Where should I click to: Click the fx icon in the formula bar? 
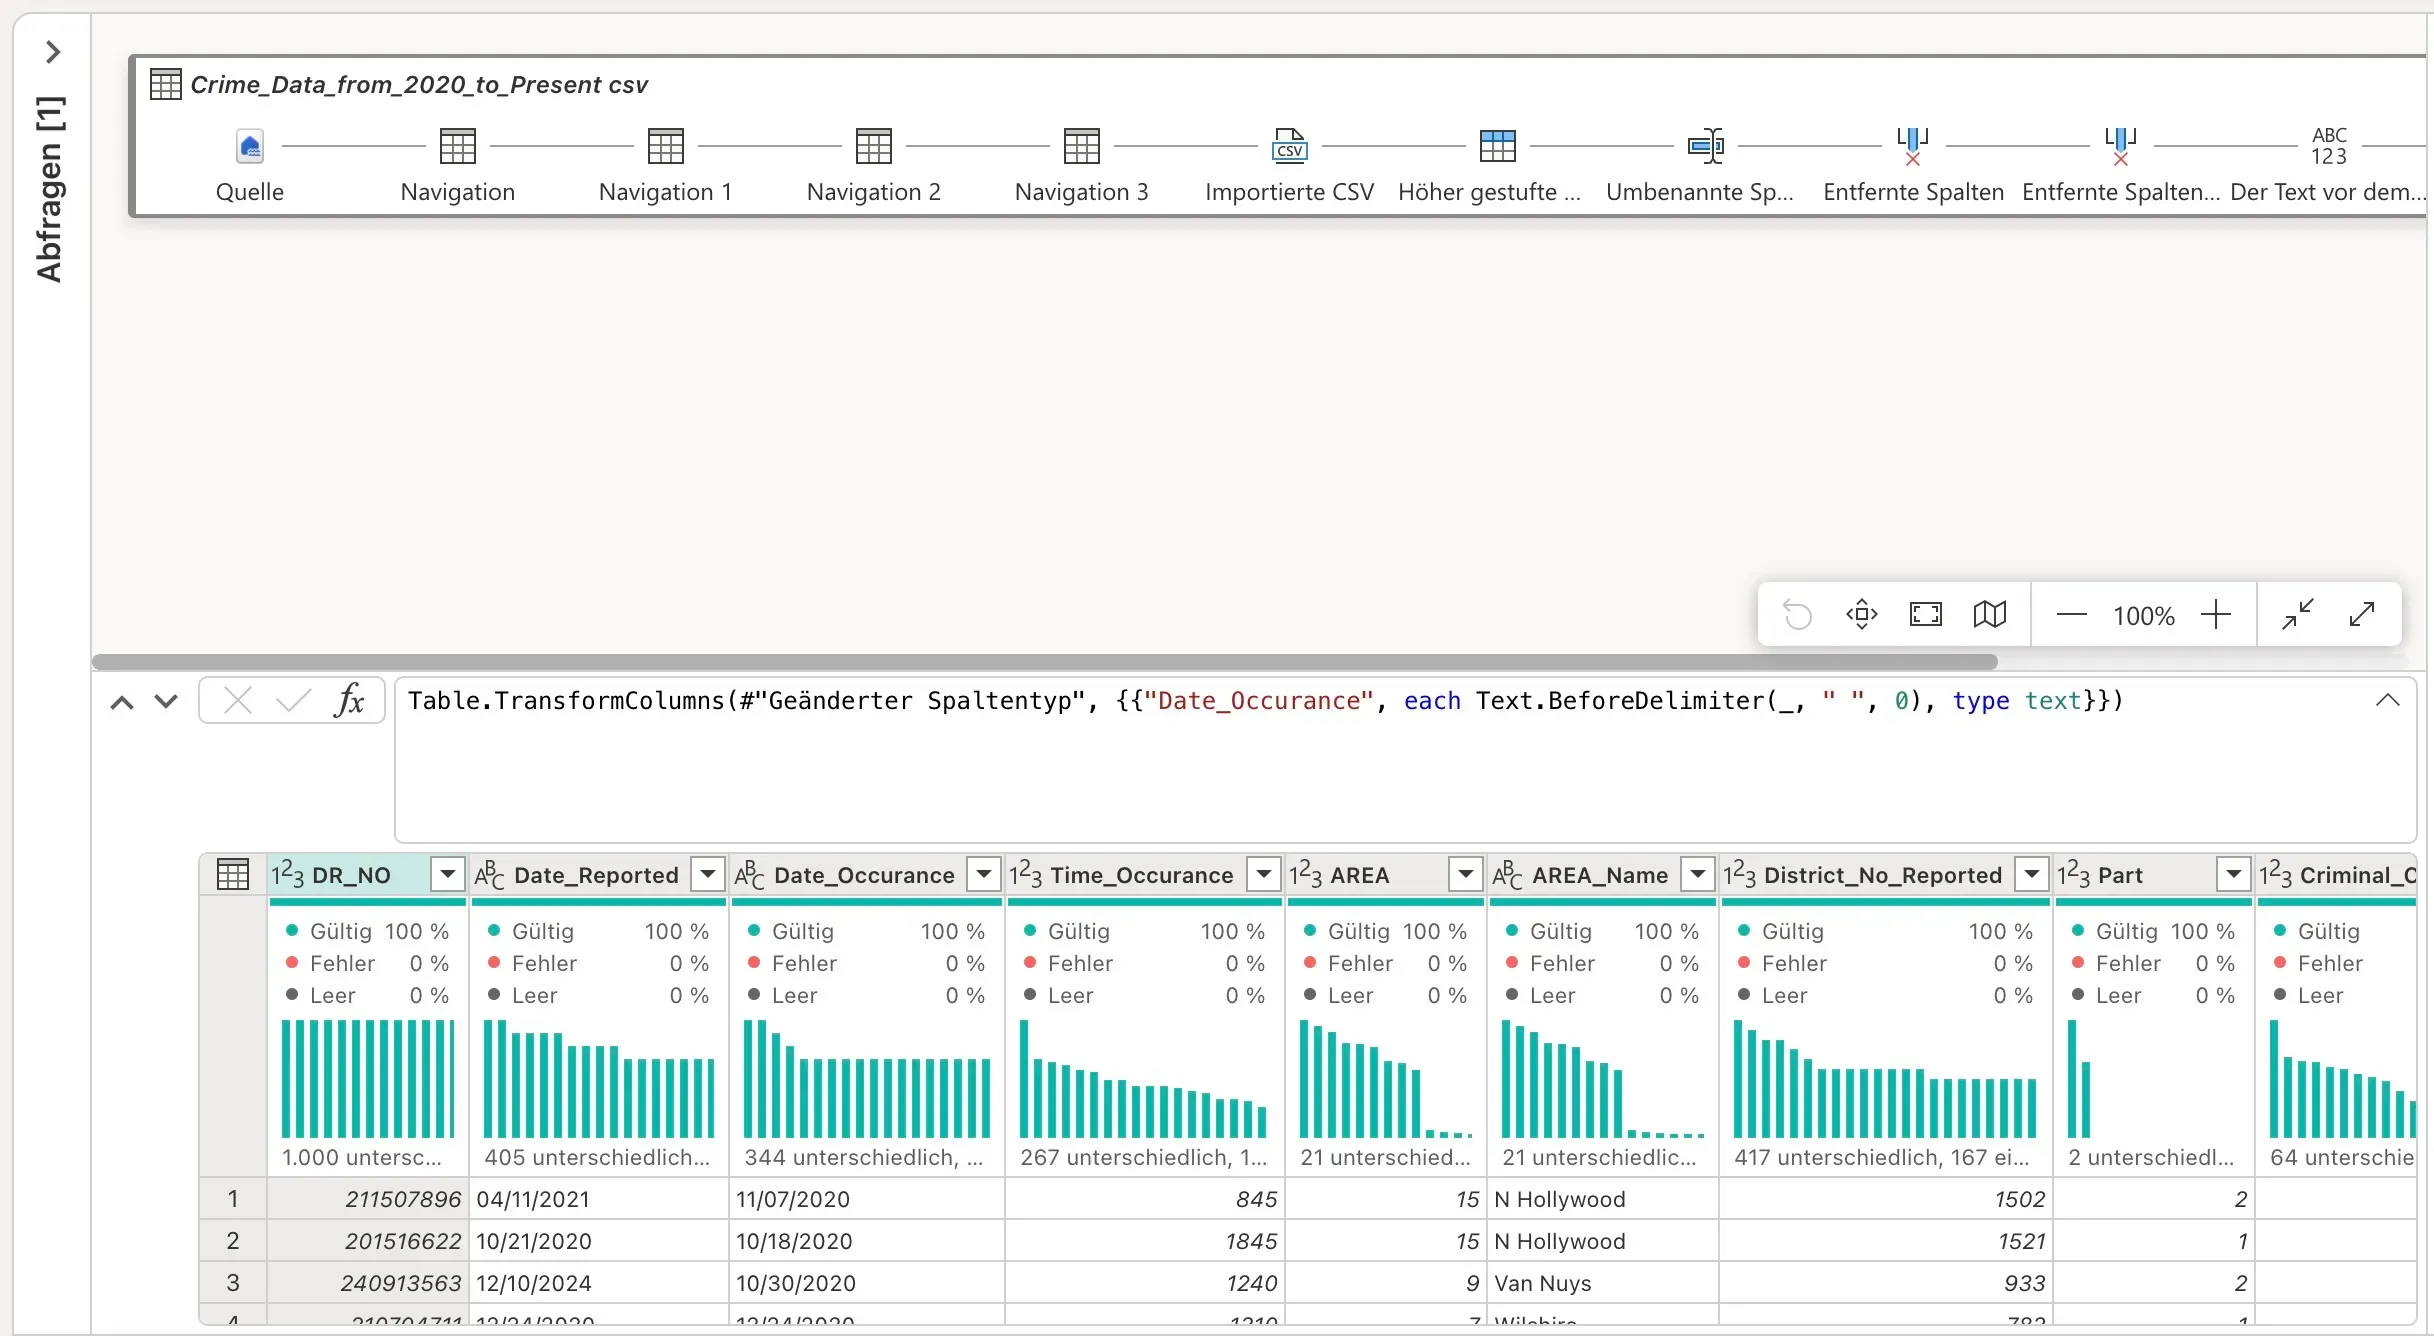[350, 700]
